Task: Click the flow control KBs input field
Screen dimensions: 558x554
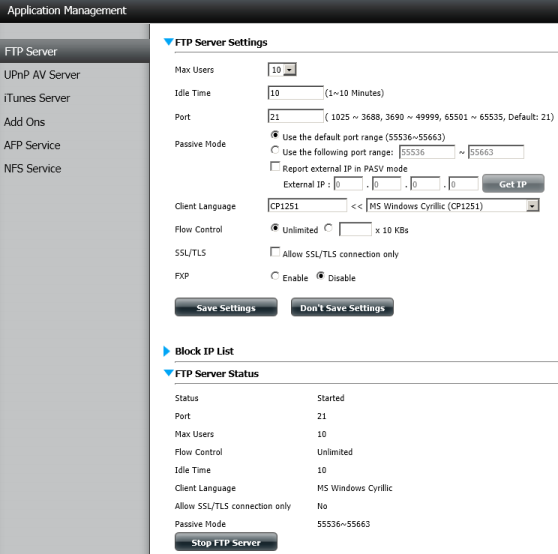Action: 356,229
